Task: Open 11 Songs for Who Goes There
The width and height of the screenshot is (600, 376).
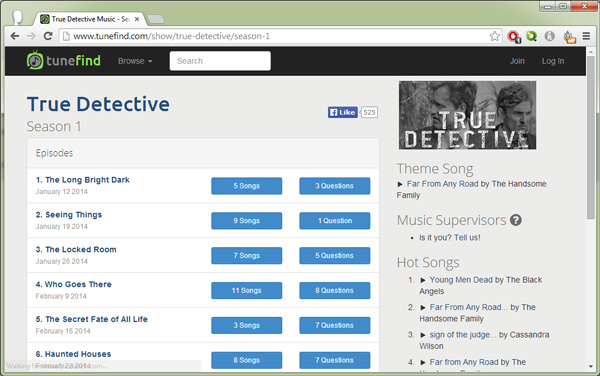Action: tap(246, 290)
